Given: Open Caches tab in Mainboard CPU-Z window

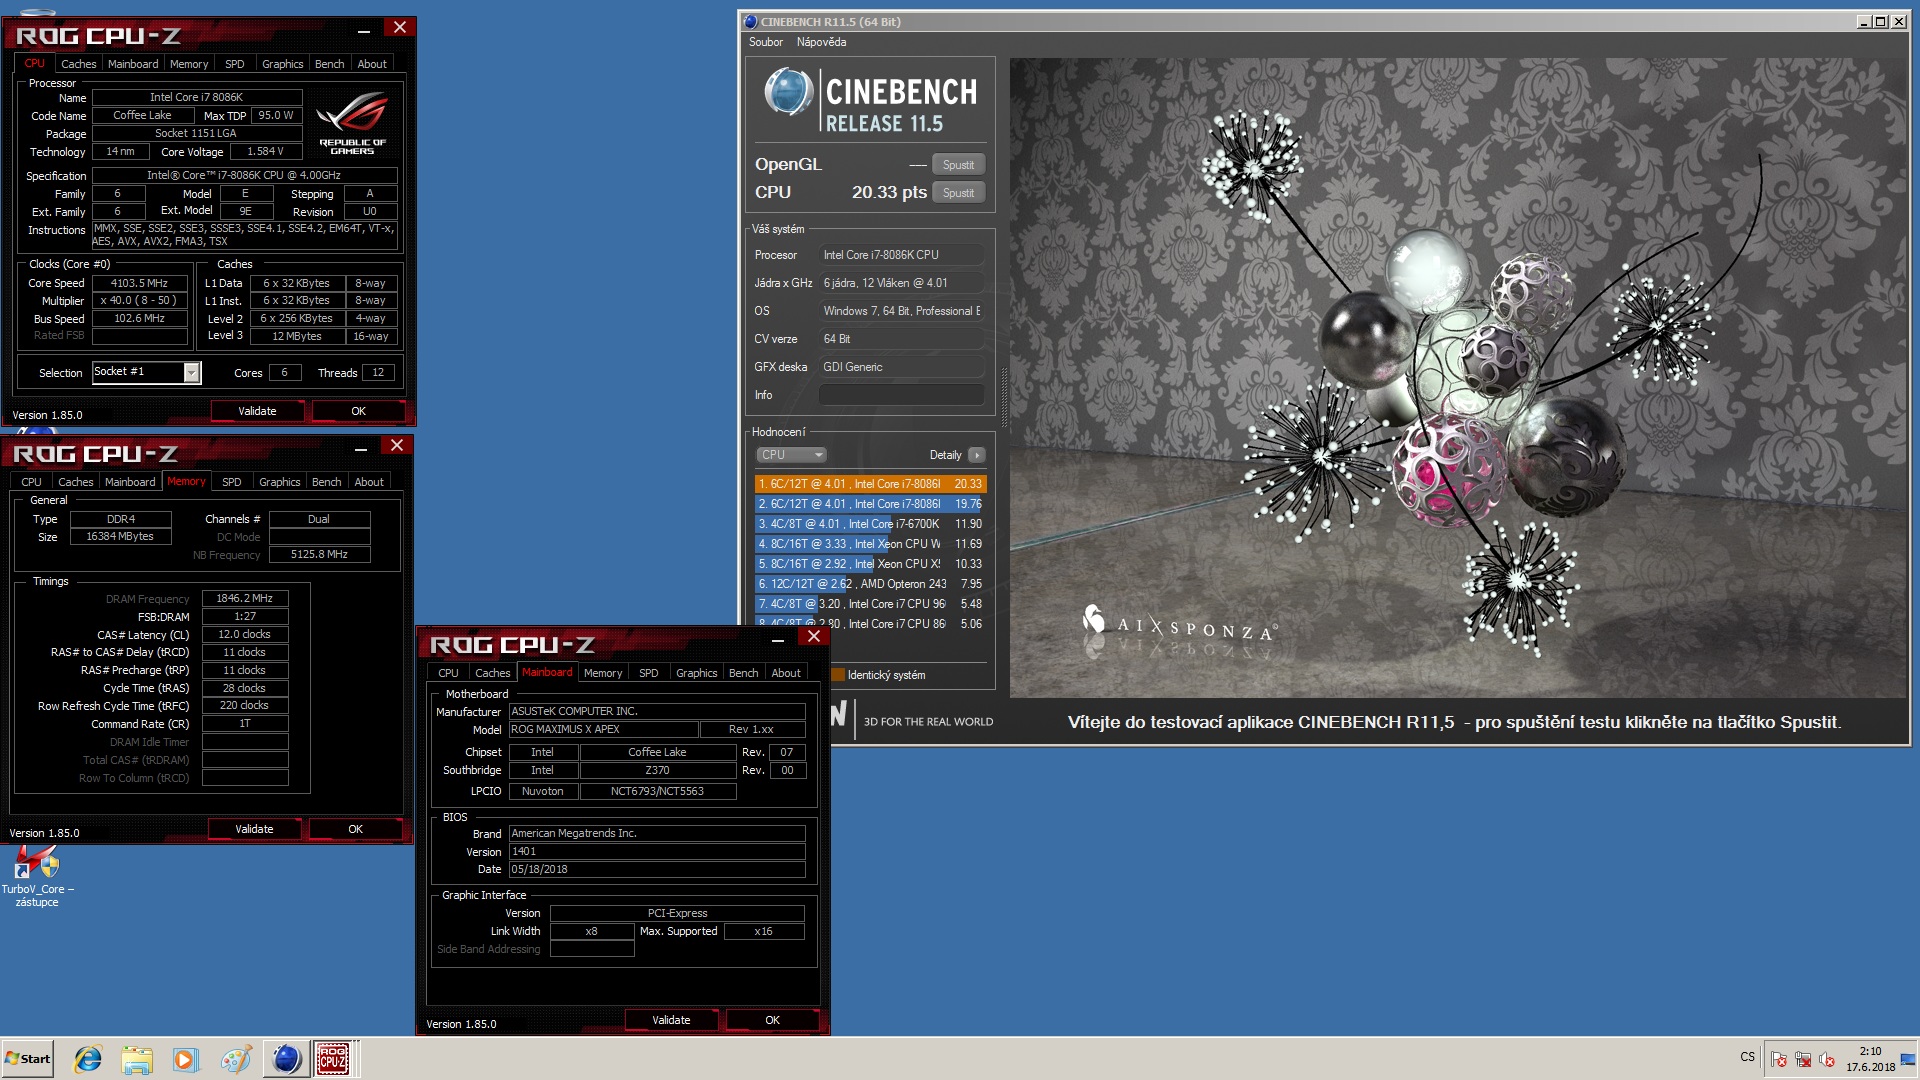Looking at the screenshot, I should click(492, 673).
